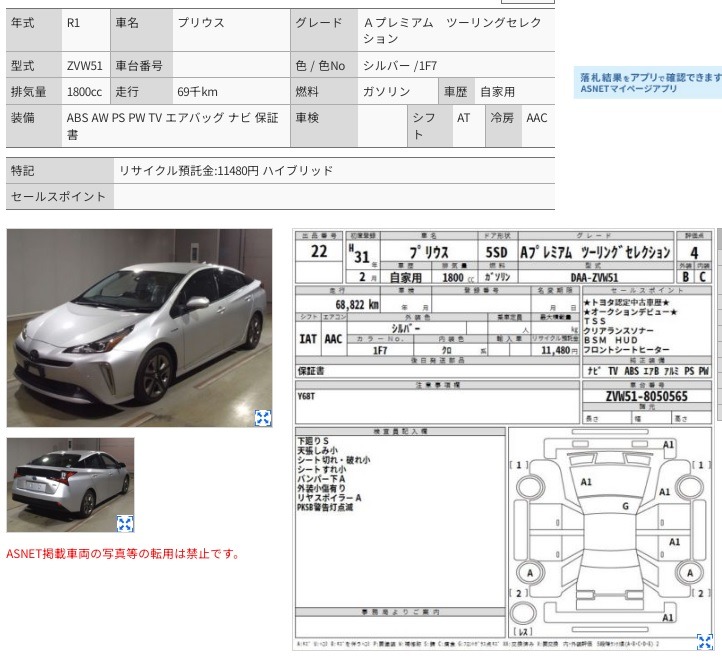The height and width of the screenshot is (661, 722).
Task: Click the empty セールスポイント value row
Action: 333,197
